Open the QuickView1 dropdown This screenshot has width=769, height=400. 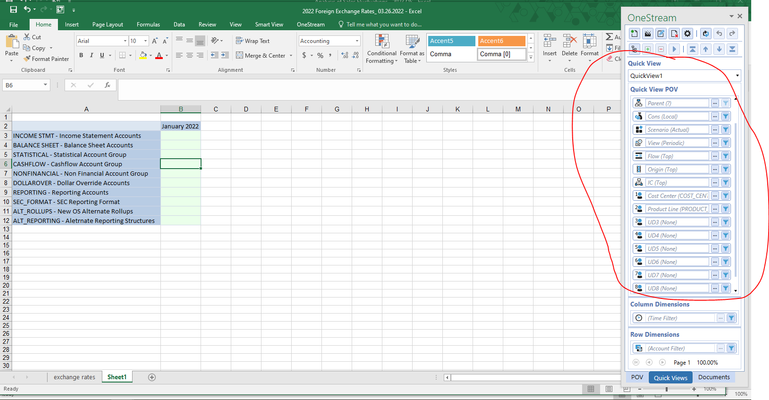[737, 75]
